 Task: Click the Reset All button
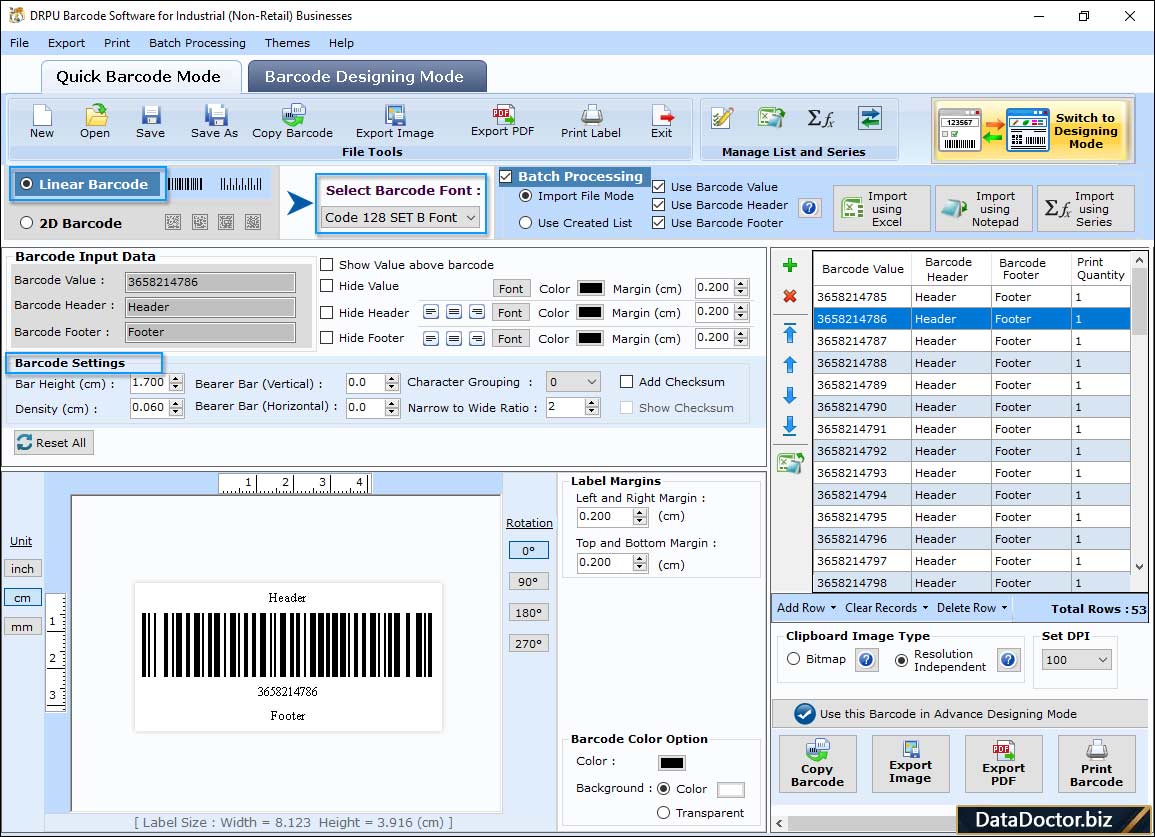(54, 443)
